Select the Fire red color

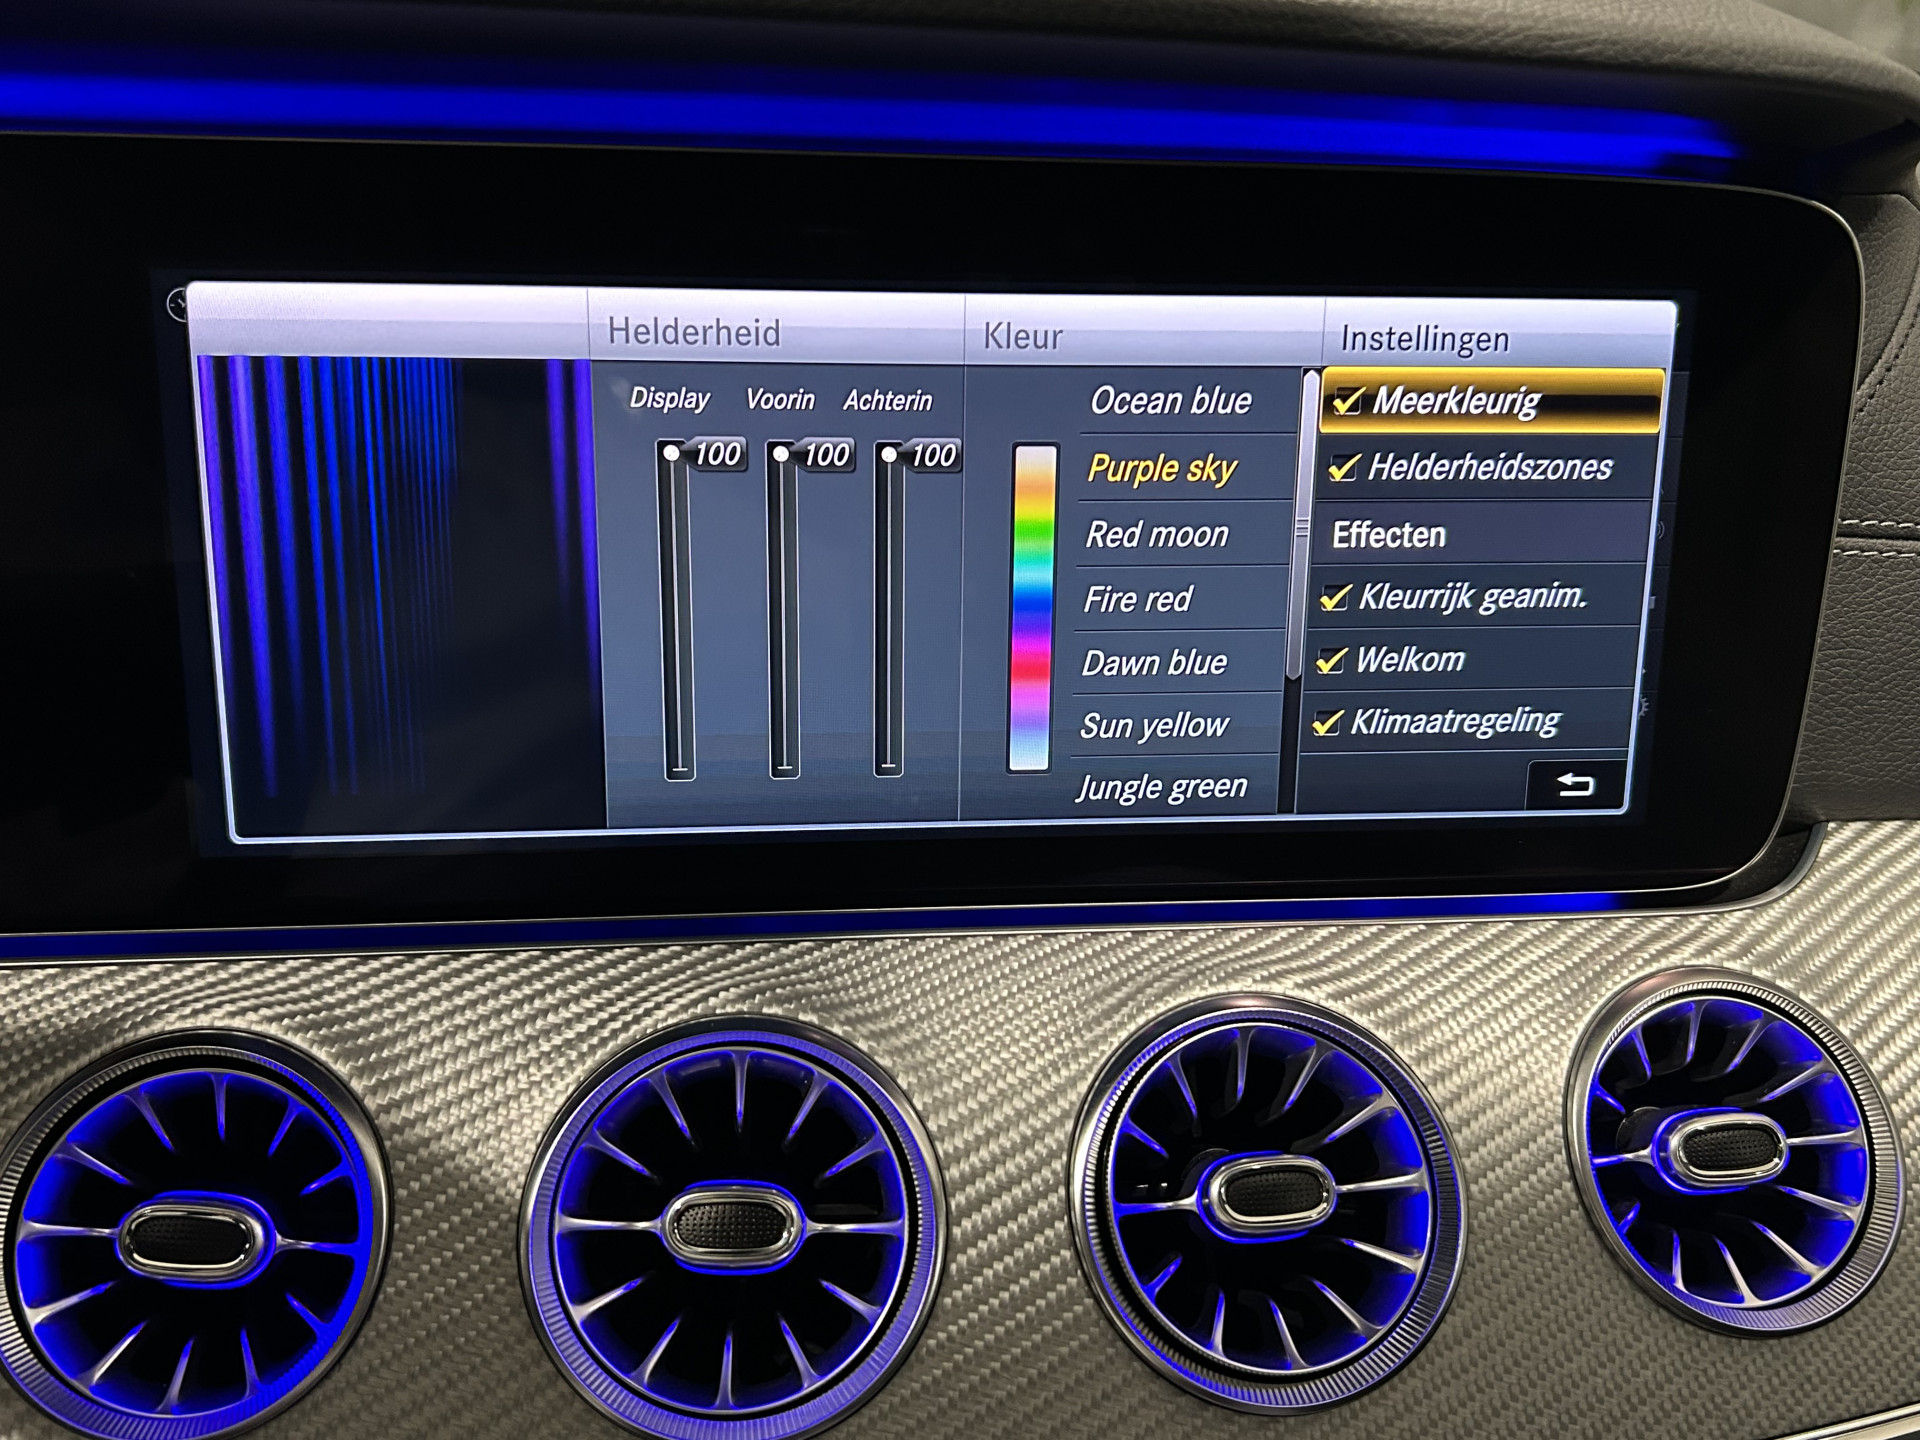(x=1138, y=599)
